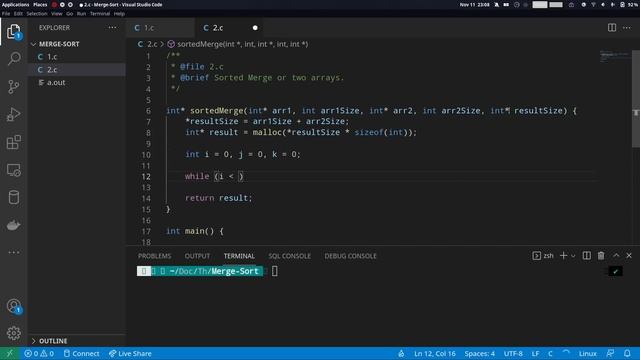Open the View menu
This screenshot has width=640, height=360.
pyautogui.click(x=56, y=13)
